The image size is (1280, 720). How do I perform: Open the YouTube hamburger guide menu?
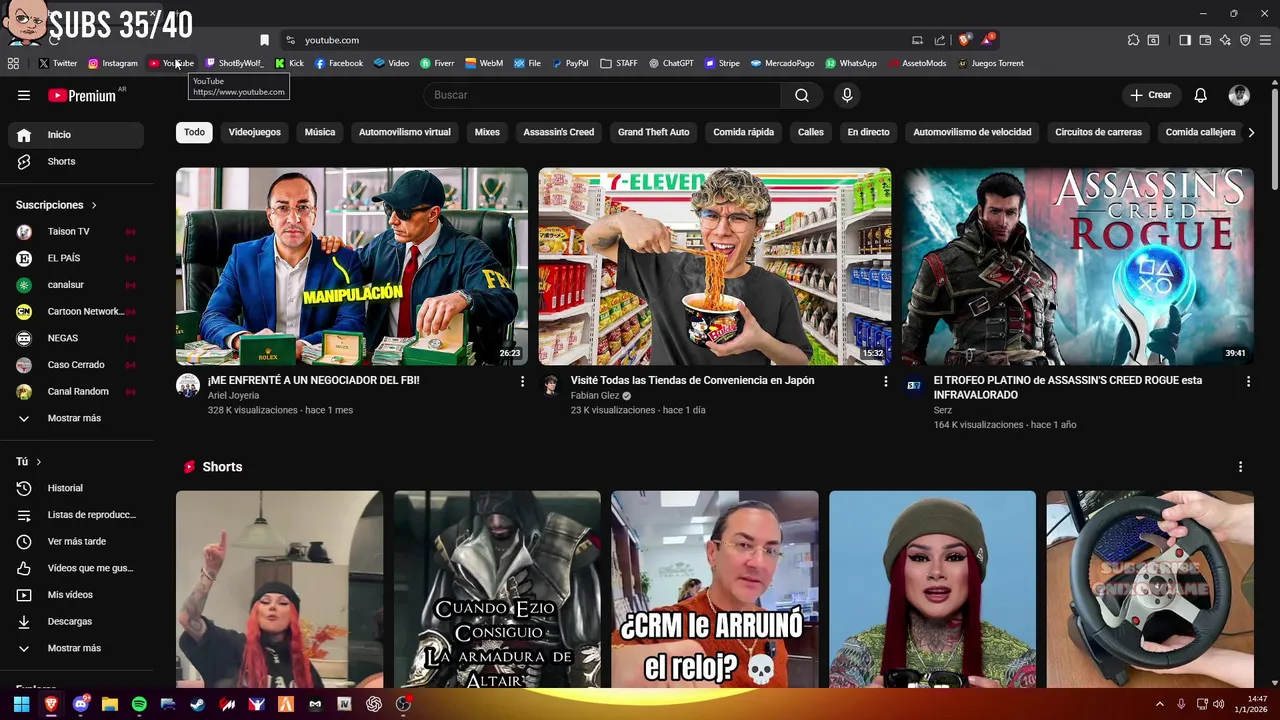[24, 95]
